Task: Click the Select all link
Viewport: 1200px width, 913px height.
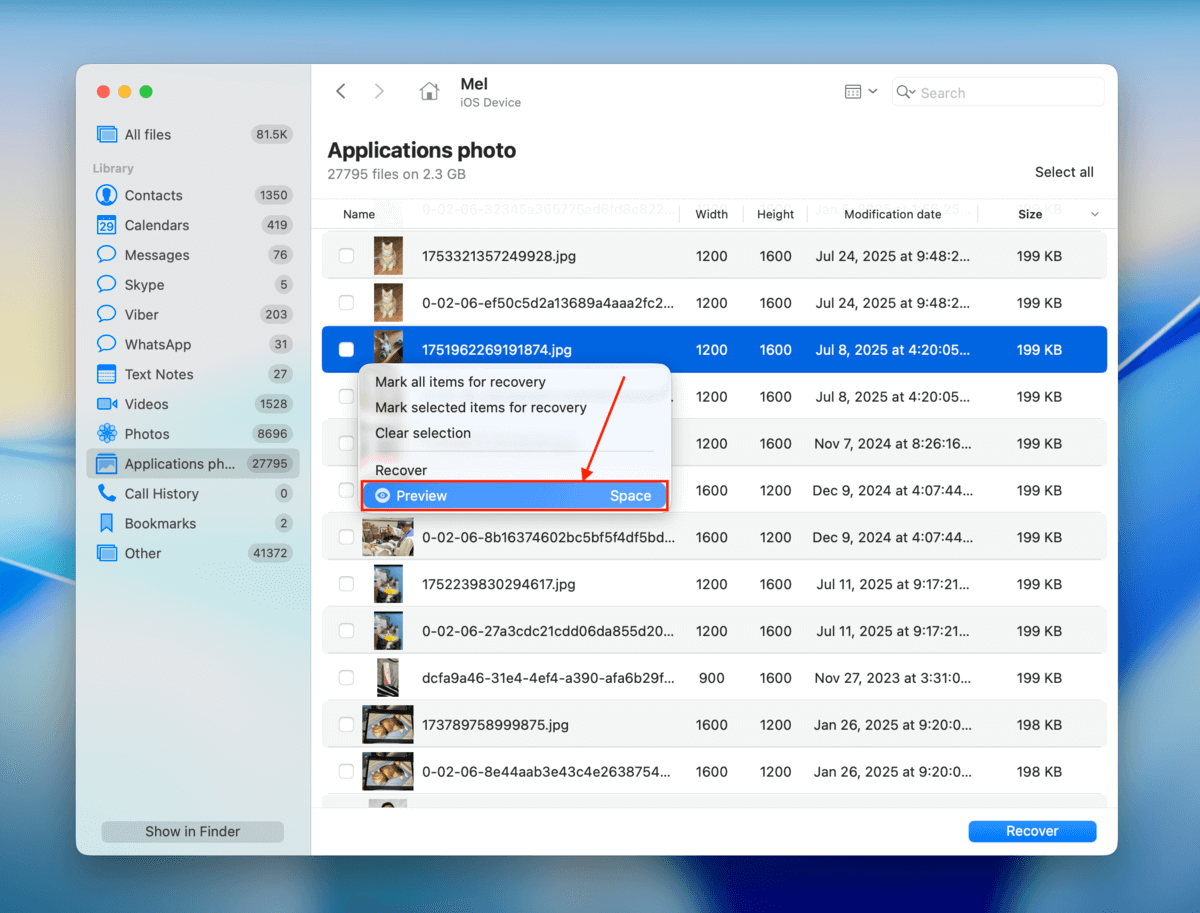Action: coord(1063,171)
